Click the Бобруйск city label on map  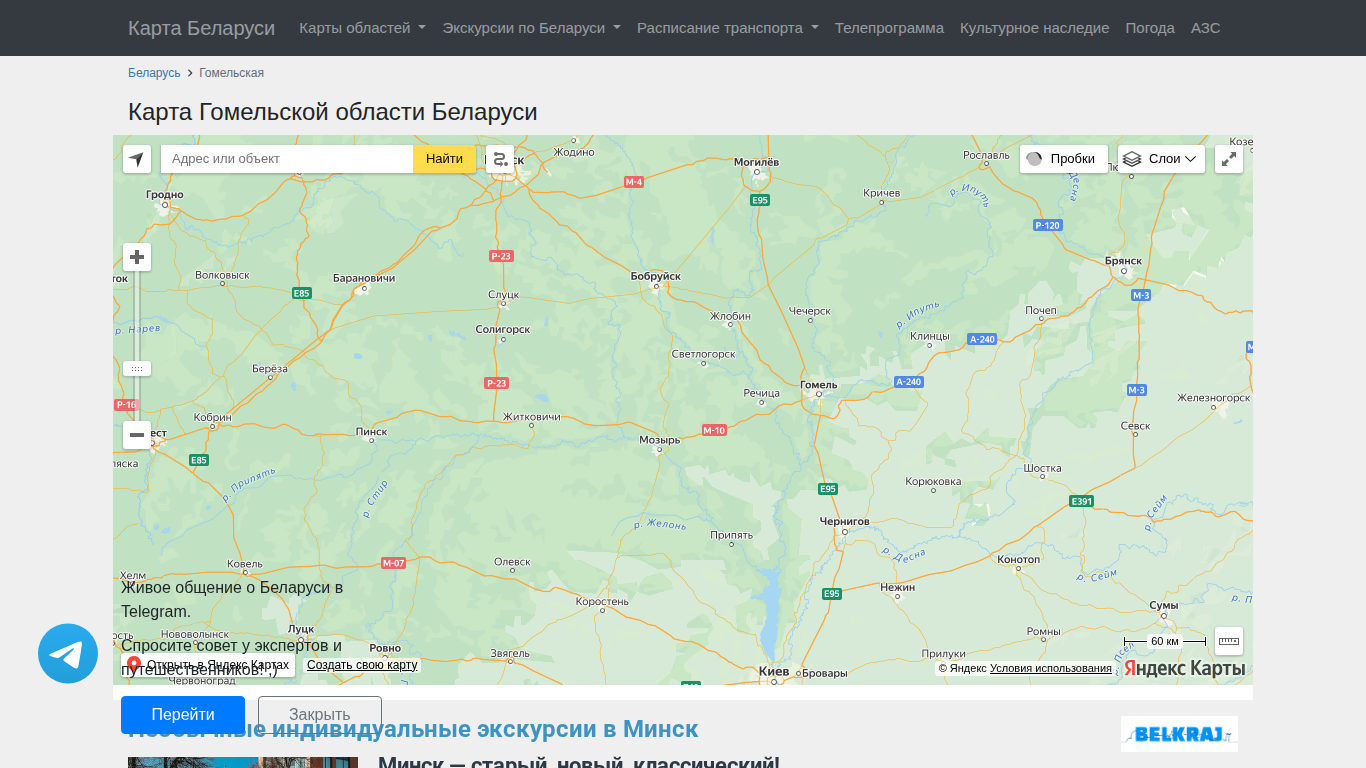[656, 276]
